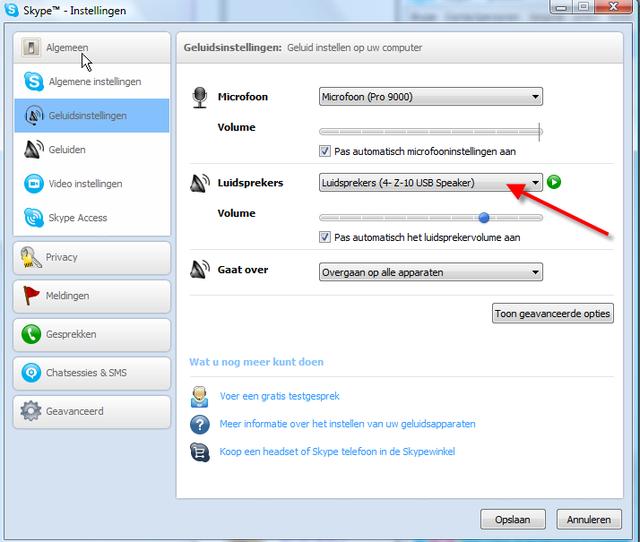This screenshot has height=542, width=640.
Task: Click the speaker icon next to Luidsprekers
Action: tap(200, 183)
